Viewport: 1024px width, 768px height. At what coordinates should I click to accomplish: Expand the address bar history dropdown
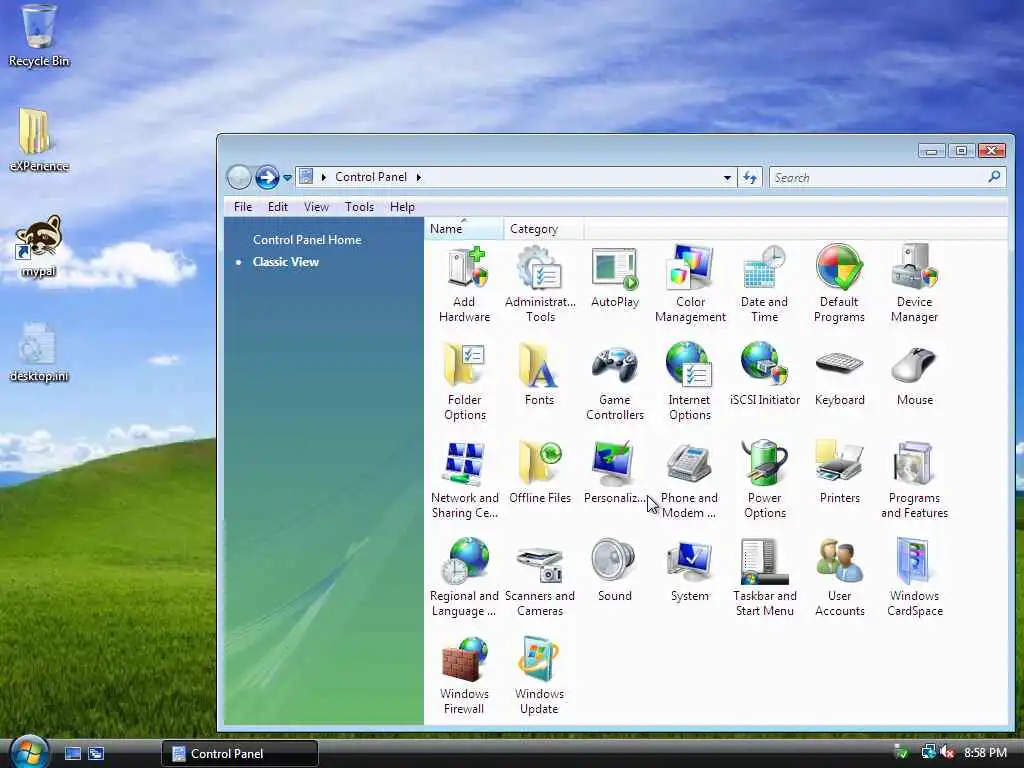pyautogui.click(x=727, y=178)
